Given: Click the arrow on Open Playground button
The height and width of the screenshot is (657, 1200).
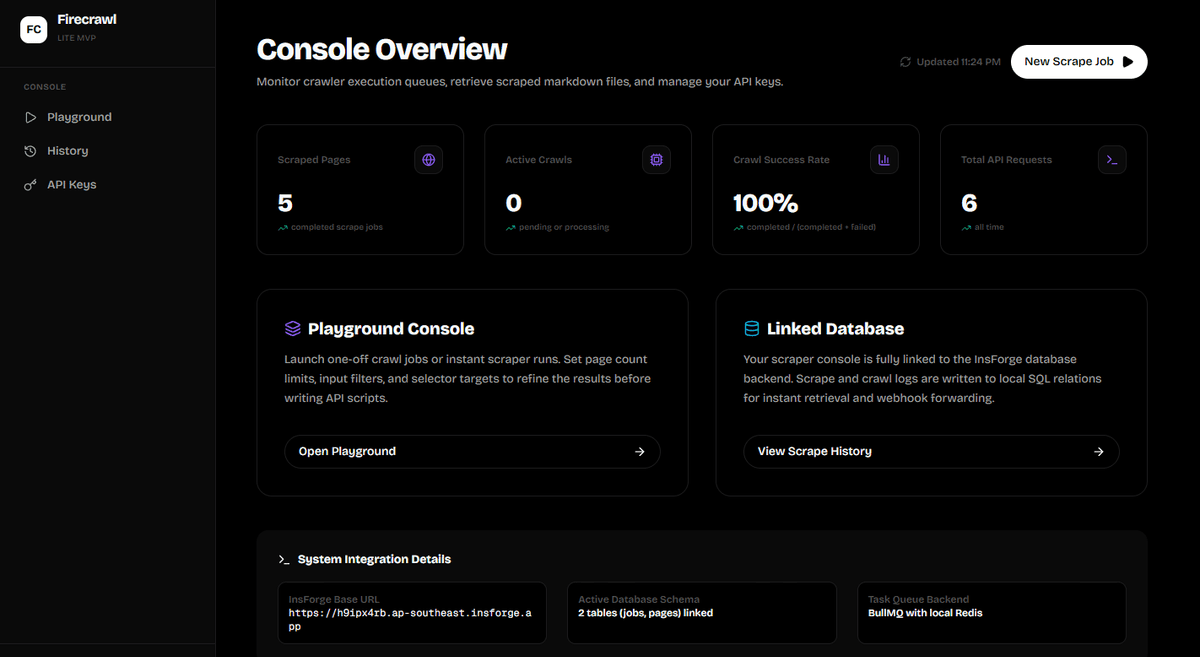Looking at the screenshot, I should tap(640, 452).
